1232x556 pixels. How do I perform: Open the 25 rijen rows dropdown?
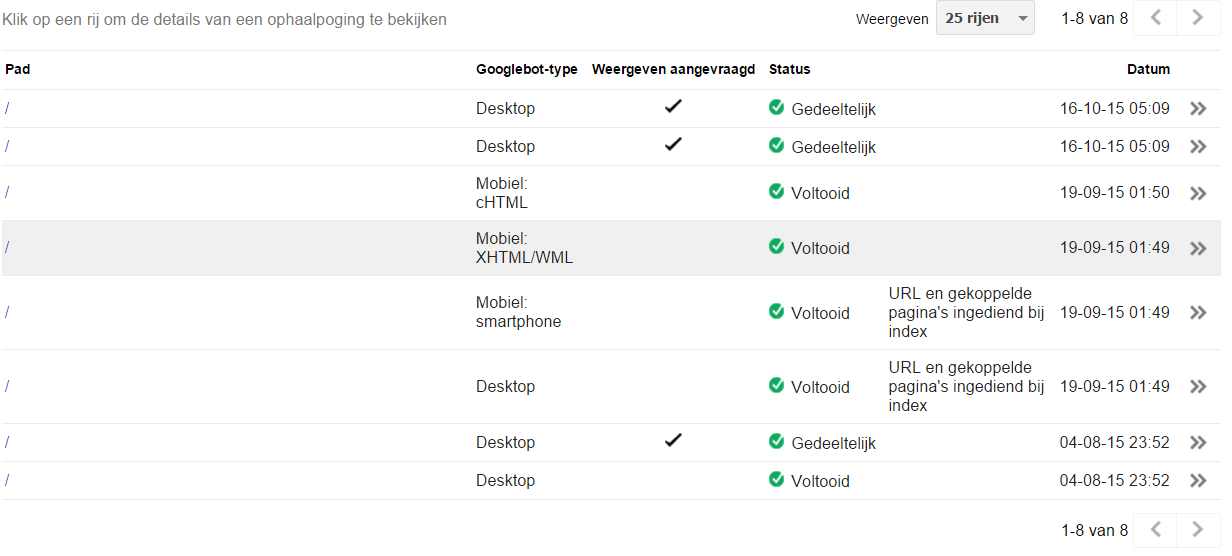pyautogui.click(x=985, y=18)
